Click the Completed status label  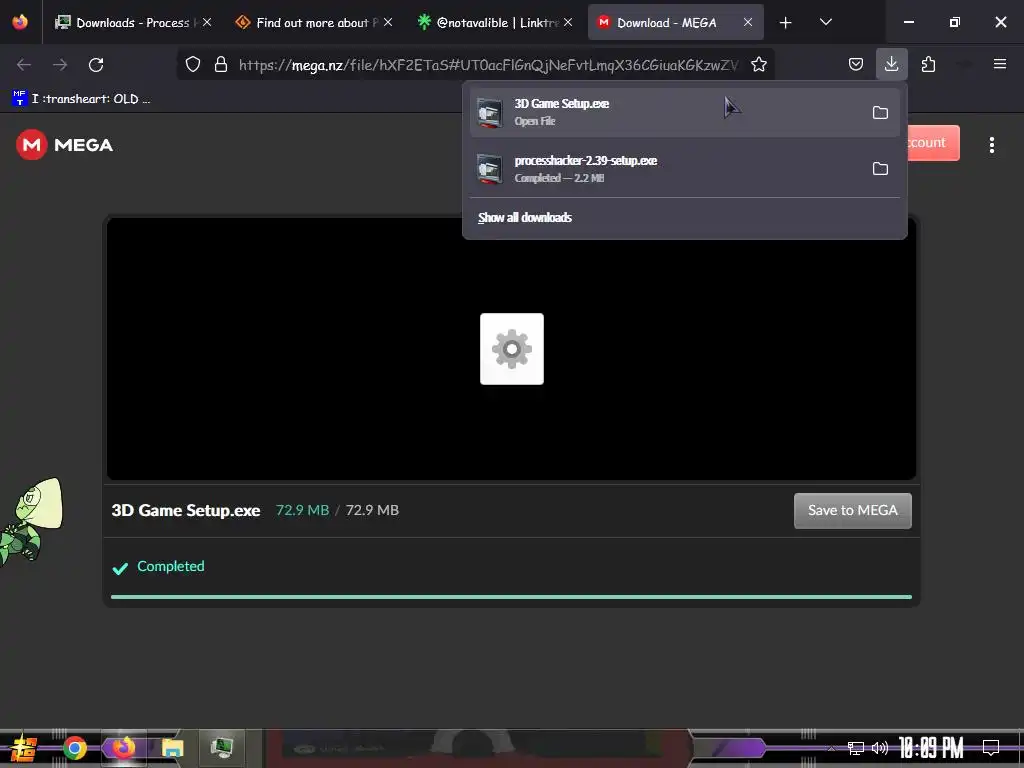tap(170, 566)
